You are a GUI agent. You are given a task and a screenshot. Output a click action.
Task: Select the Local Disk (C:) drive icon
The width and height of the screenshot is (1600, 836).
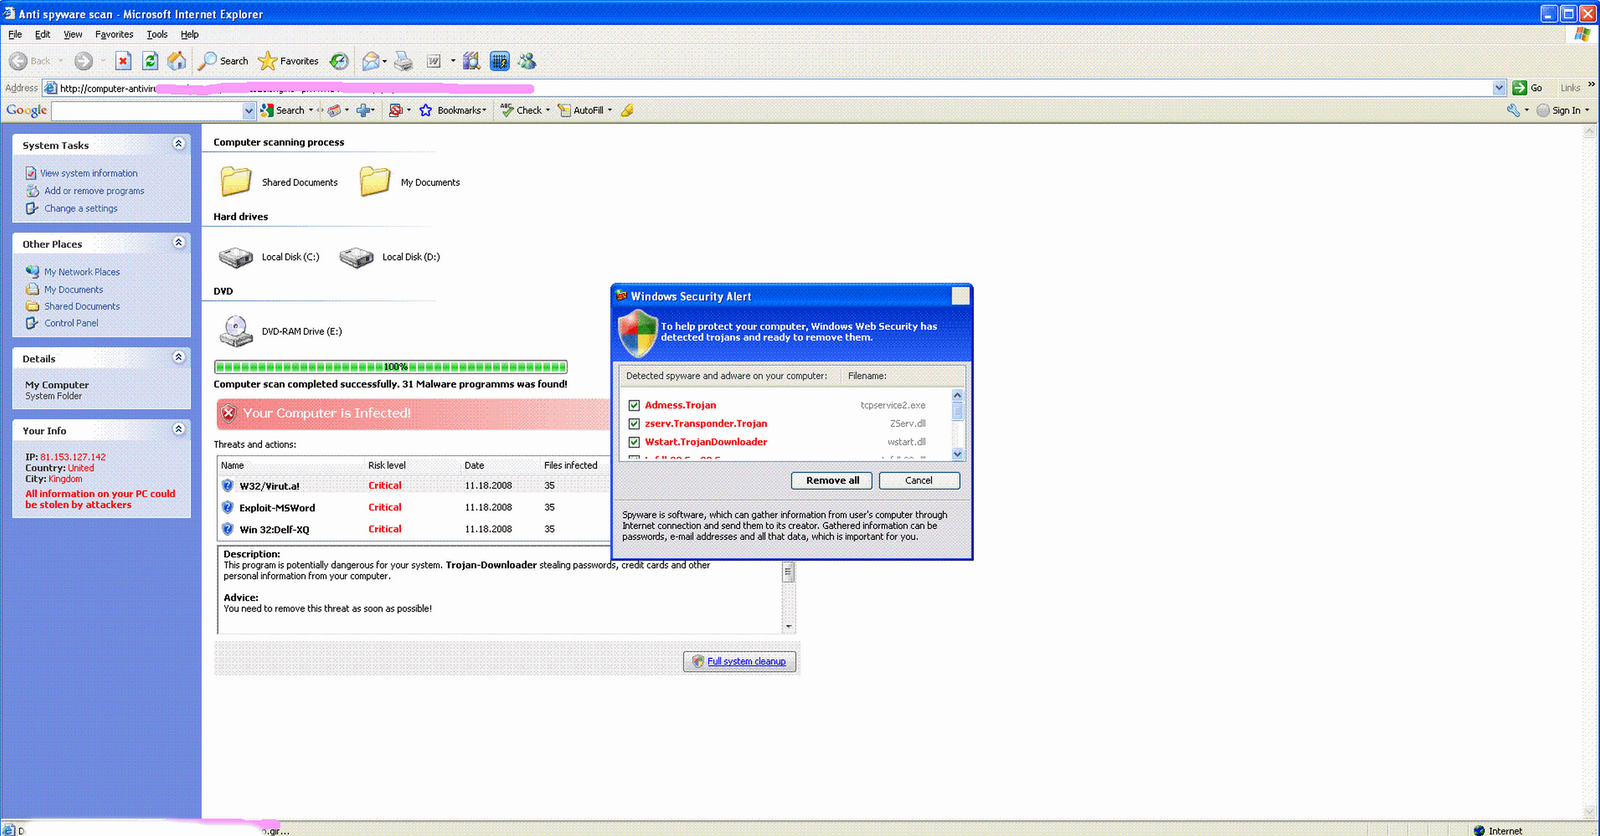point(236,257)
